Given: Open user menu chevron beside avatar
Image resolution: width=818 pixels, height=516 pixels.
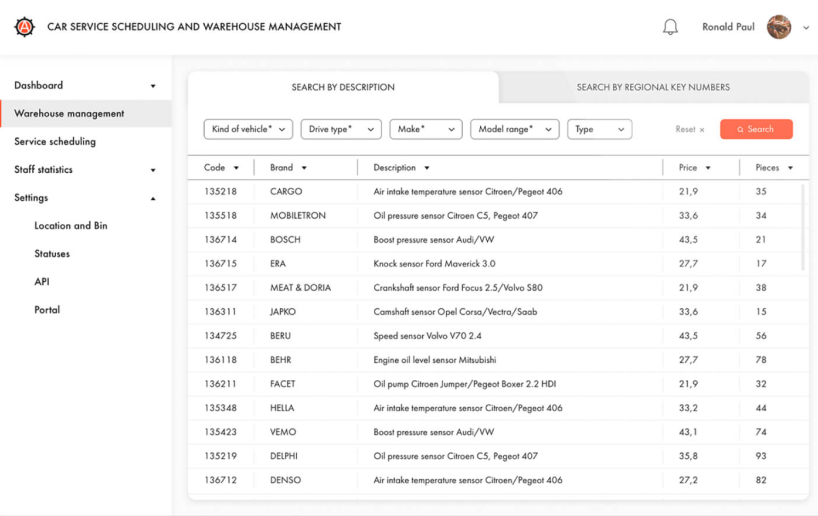Looking at the screenshot, I should point(806,28).
